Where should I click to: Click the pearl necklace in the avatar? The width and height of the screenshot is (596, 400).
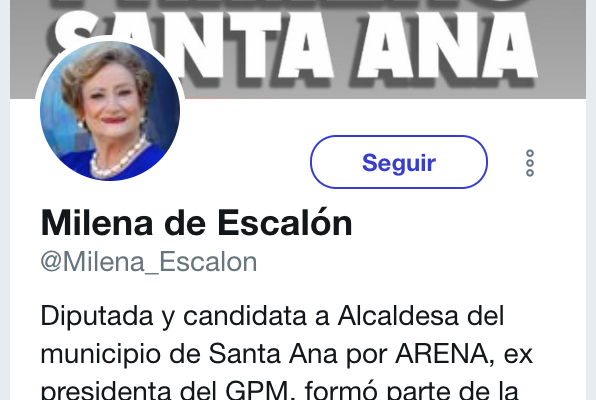[119, 160]
